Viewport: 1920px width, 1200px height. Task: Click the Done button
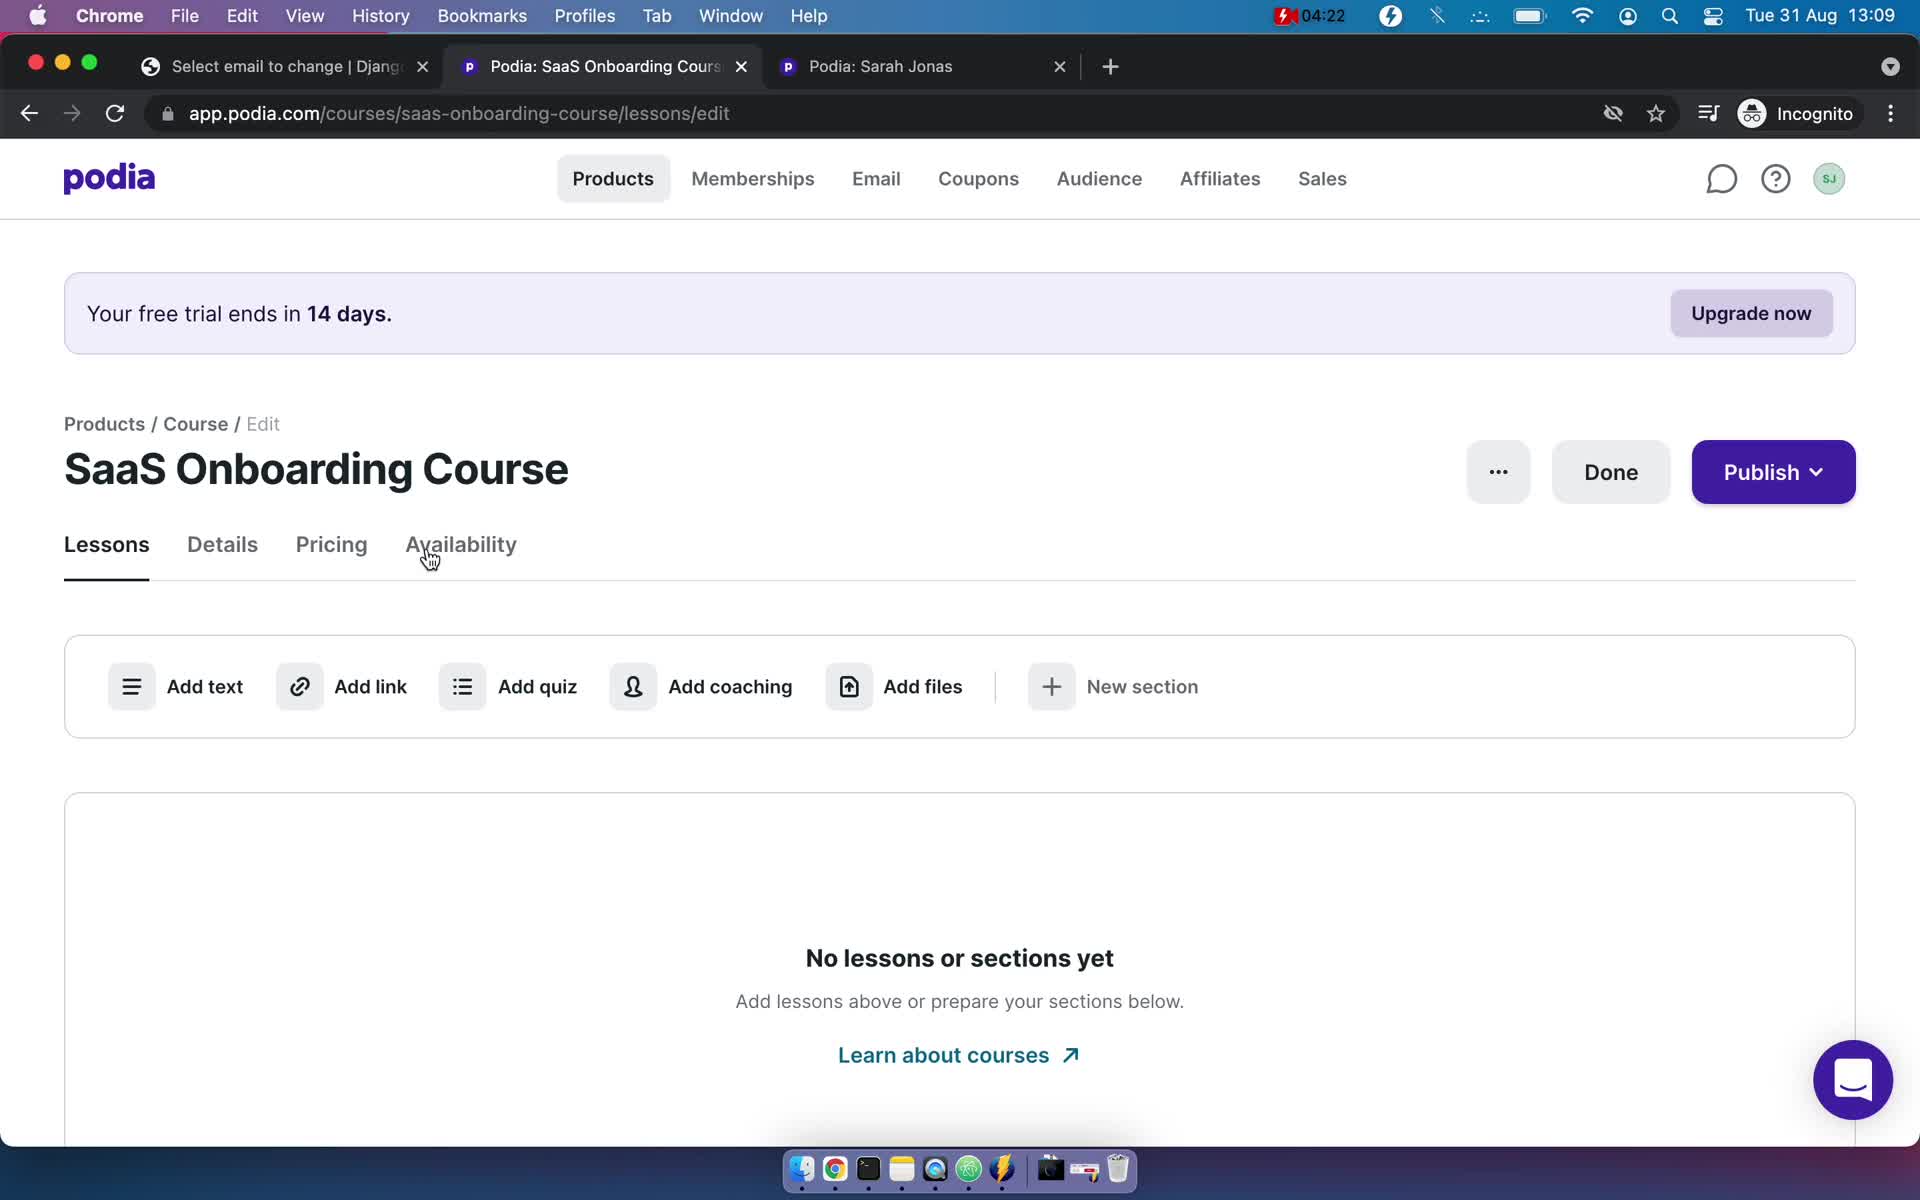[x=1612, y=471]
